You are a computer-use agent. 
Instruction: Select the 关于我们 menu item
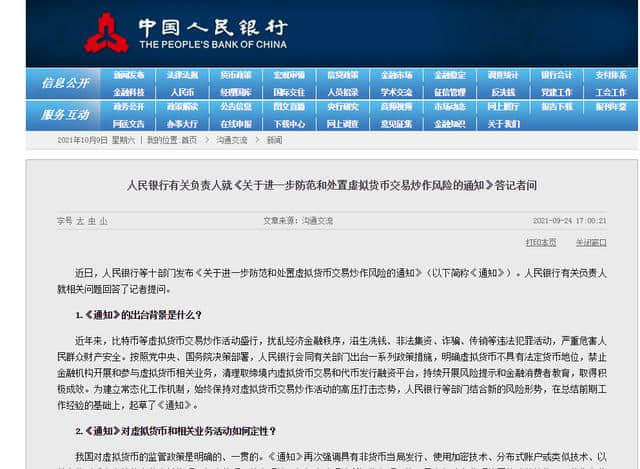(503, 124)
